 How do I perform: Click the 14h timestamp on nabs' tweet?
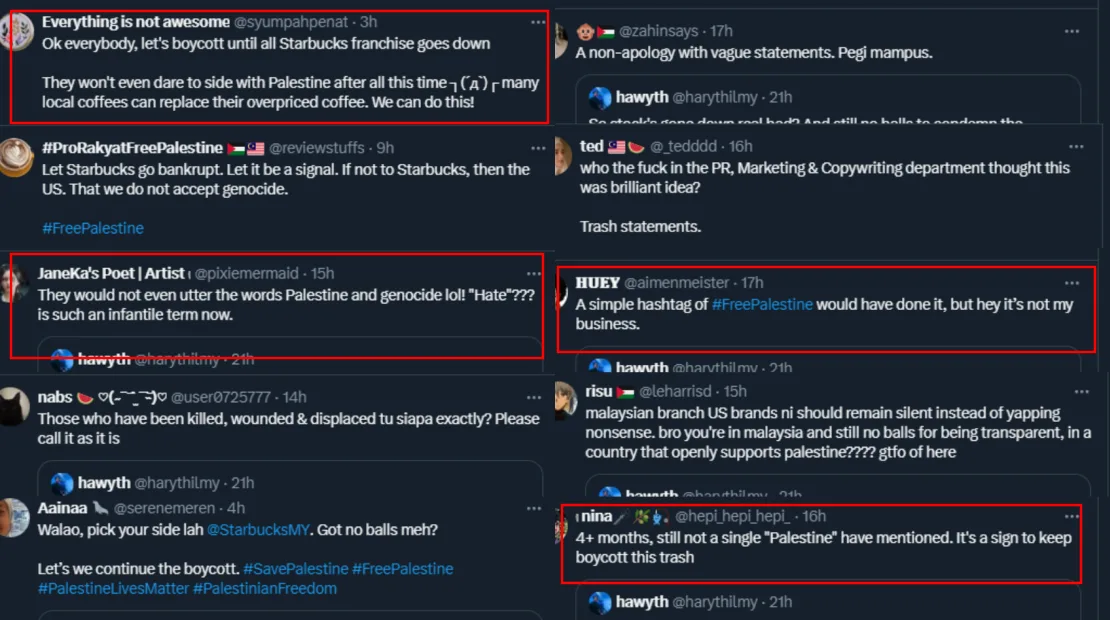point(294,397)
